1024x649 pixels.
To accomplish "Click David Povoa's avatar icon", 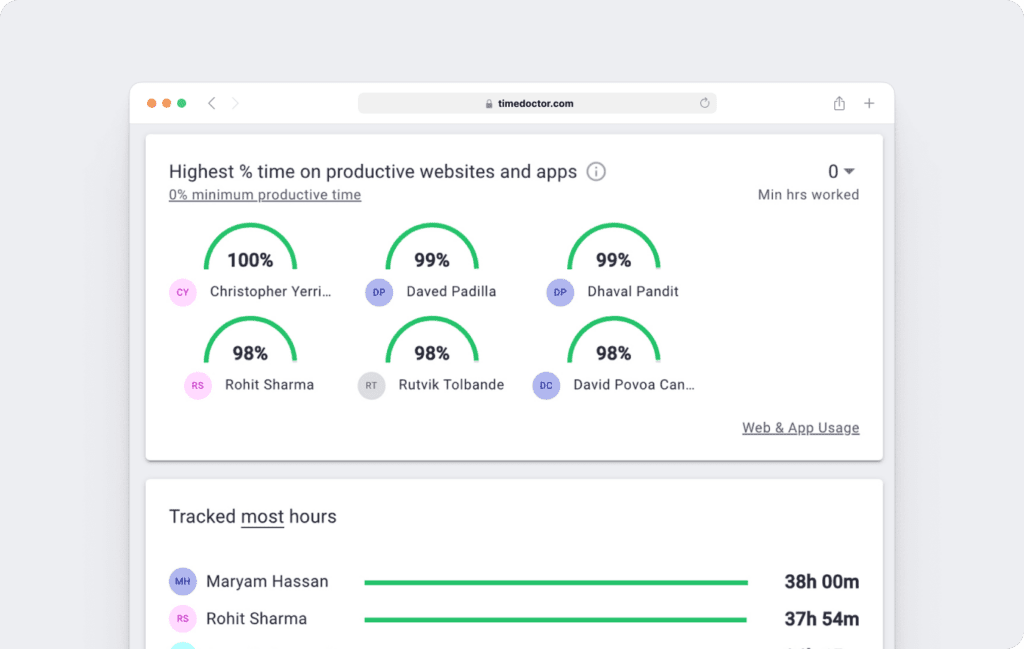I will pos(546,385).
